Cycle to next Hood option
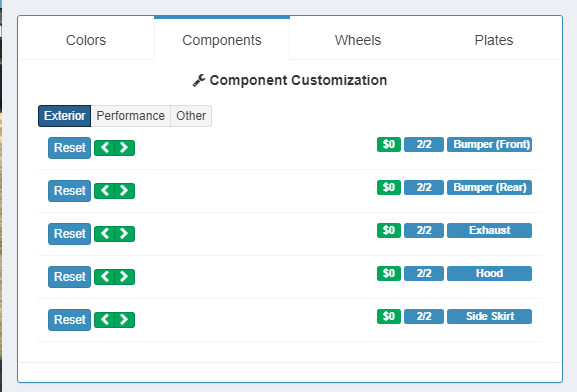Viewport: 577px width, 392px height. [125, 277]
